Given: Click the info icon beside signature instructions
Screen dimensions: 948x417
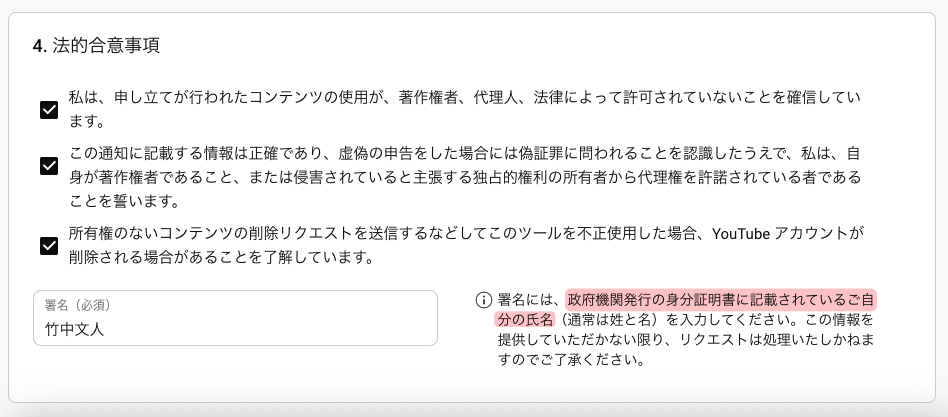Looking at the screenshot, I should [484, 300].
